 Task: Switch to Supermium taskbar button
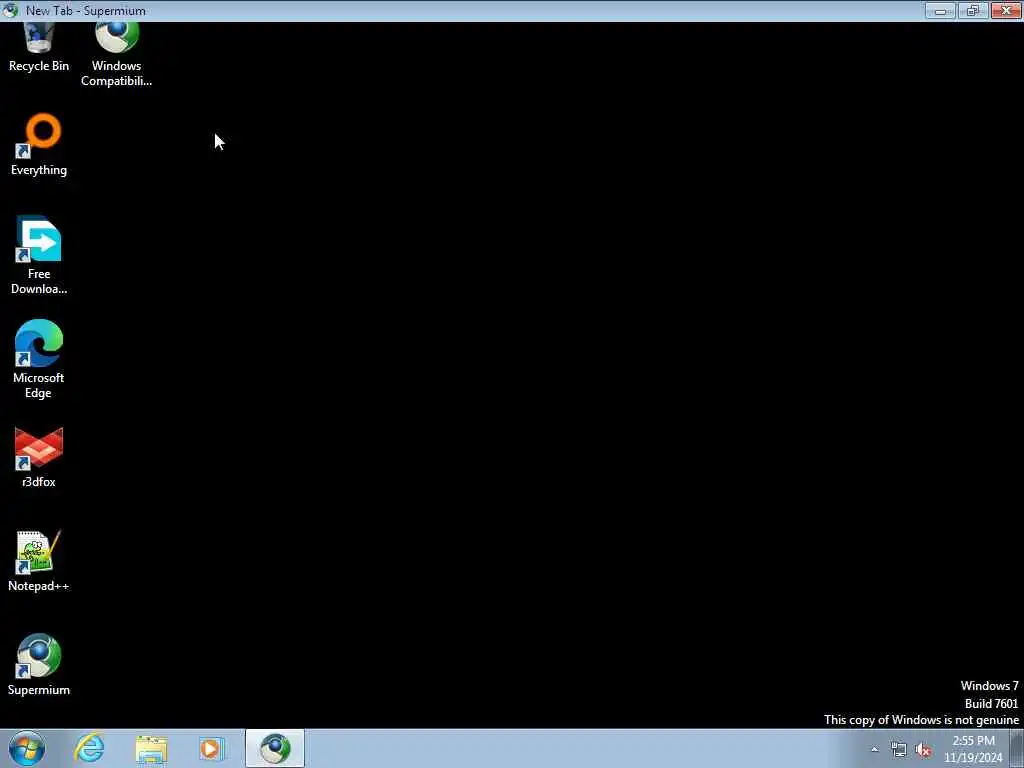pyautogui.click(x=275, y=748)
